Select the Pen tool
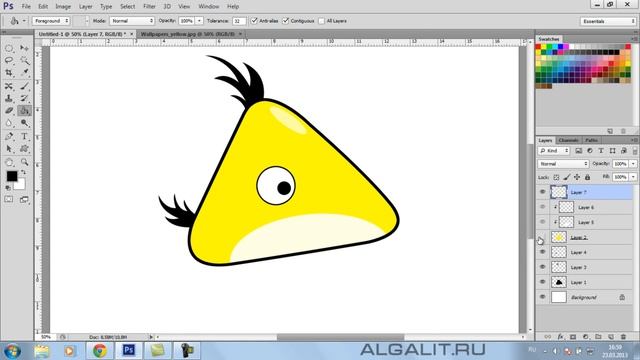 pyautogui.click(x=9, y=137)
